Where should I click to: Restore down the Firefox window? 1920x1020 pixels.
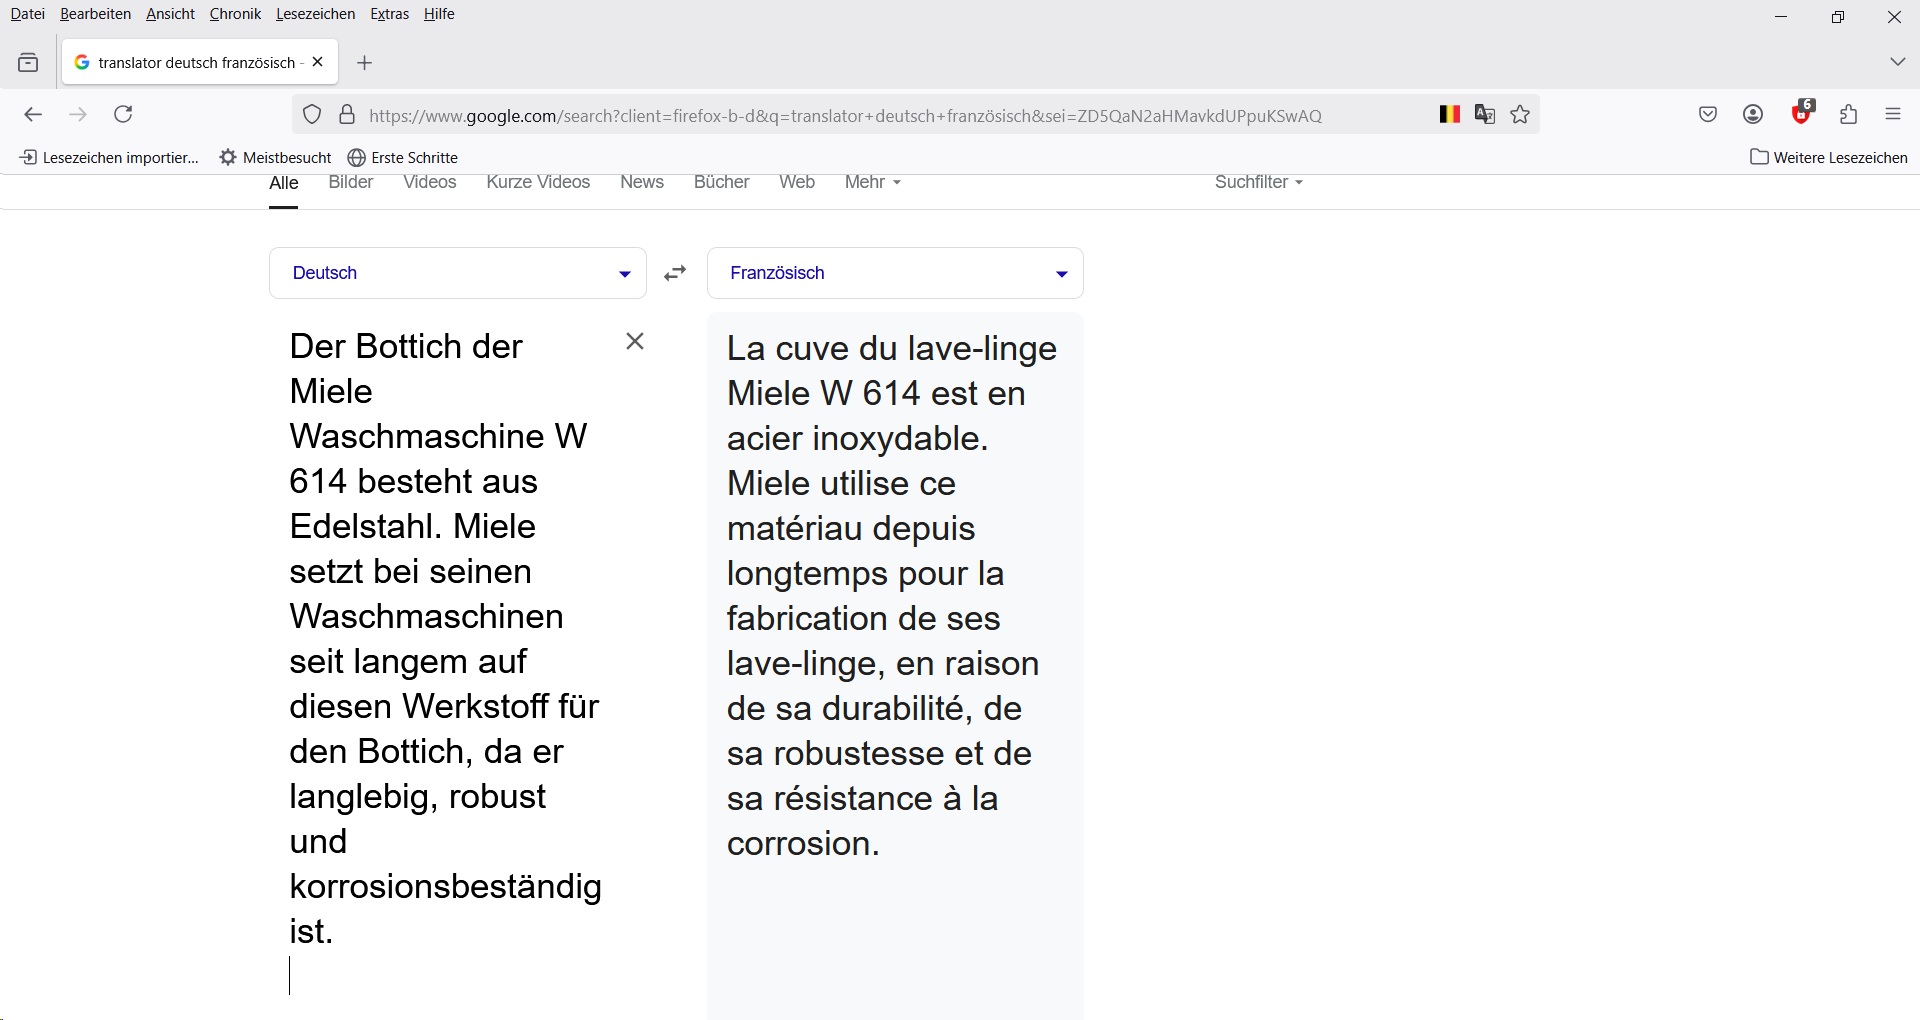click(1838, 17)
